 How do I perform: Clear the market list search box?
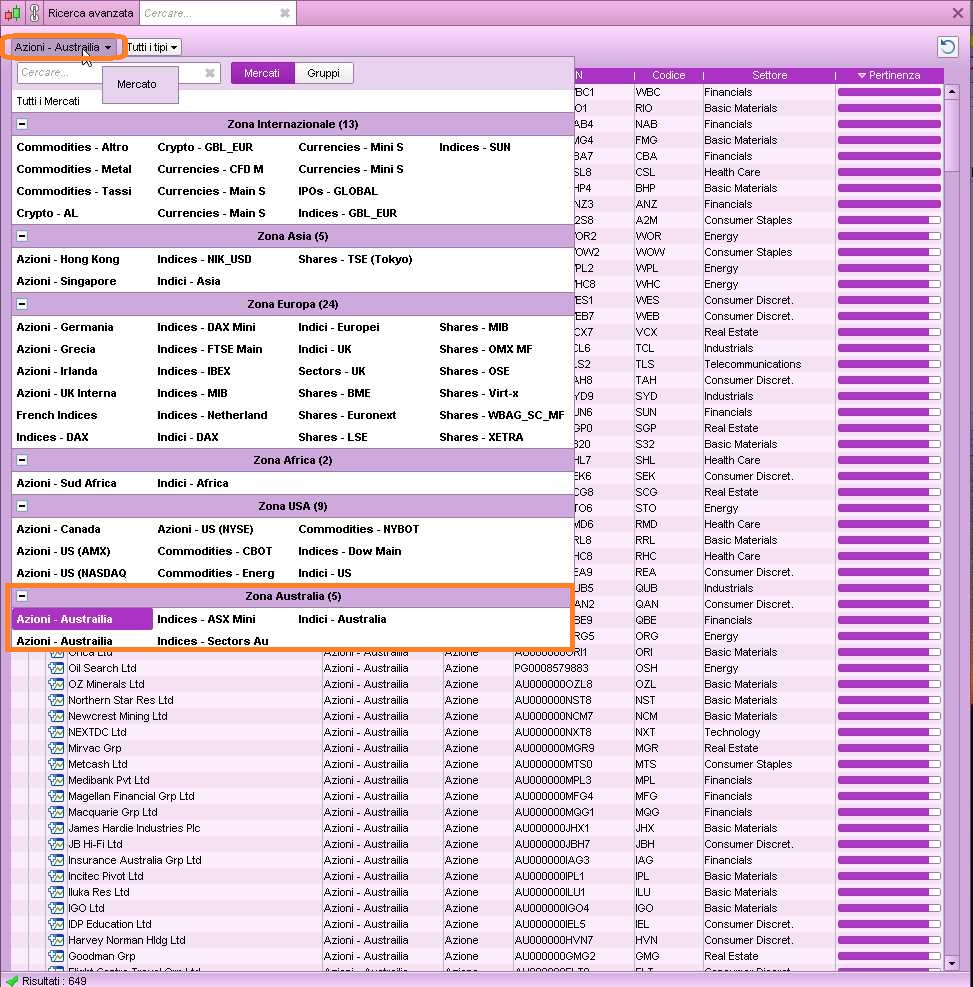[x=210, y=73]
